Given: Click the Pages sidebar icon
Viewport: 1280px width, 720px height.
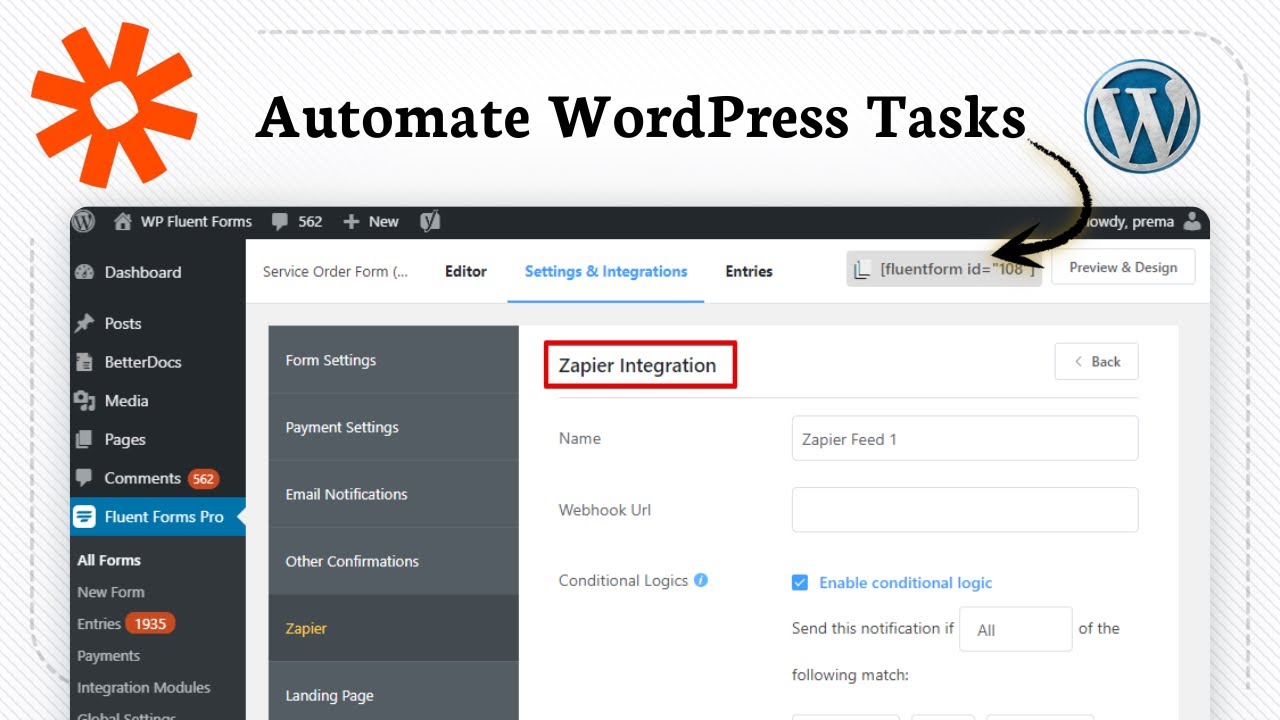Looking at the screenshot, I should (85, 439).
